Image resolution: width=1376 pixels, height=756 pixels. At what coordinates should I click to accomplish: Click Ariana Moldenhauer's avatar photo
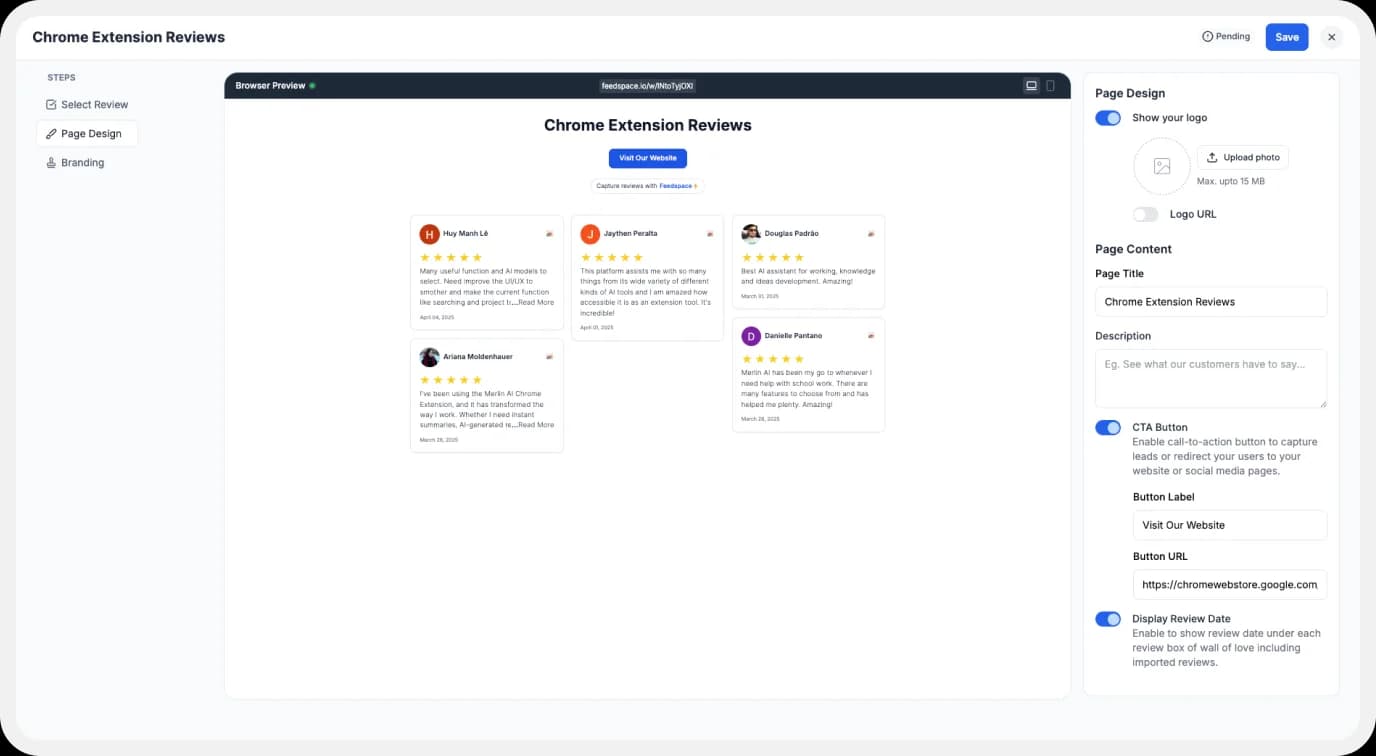pyautogui.click(x=429, y=357)
